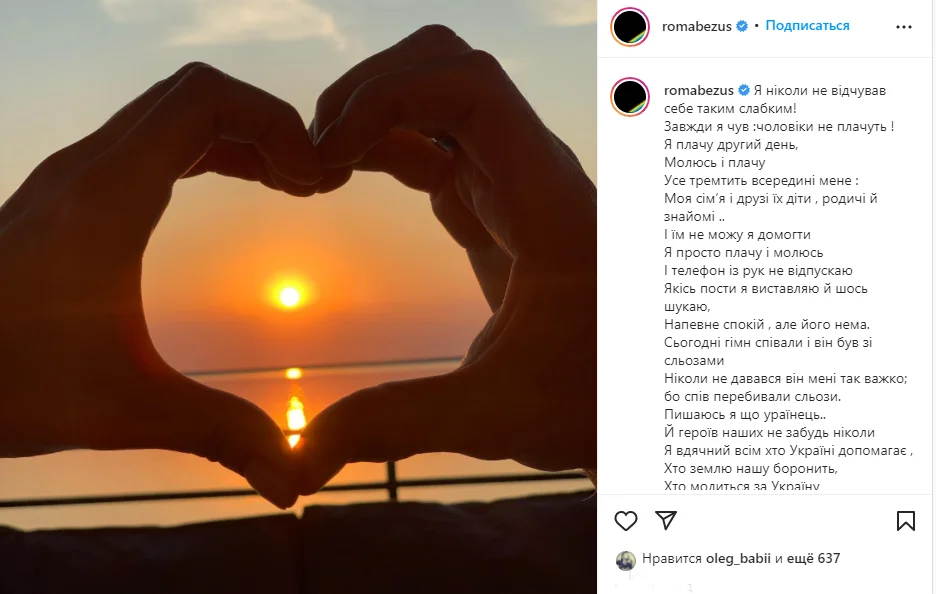This screenshot has width=936, height=594.
Task: Save the post with the bookmark icon
Action: click(905, 520)
